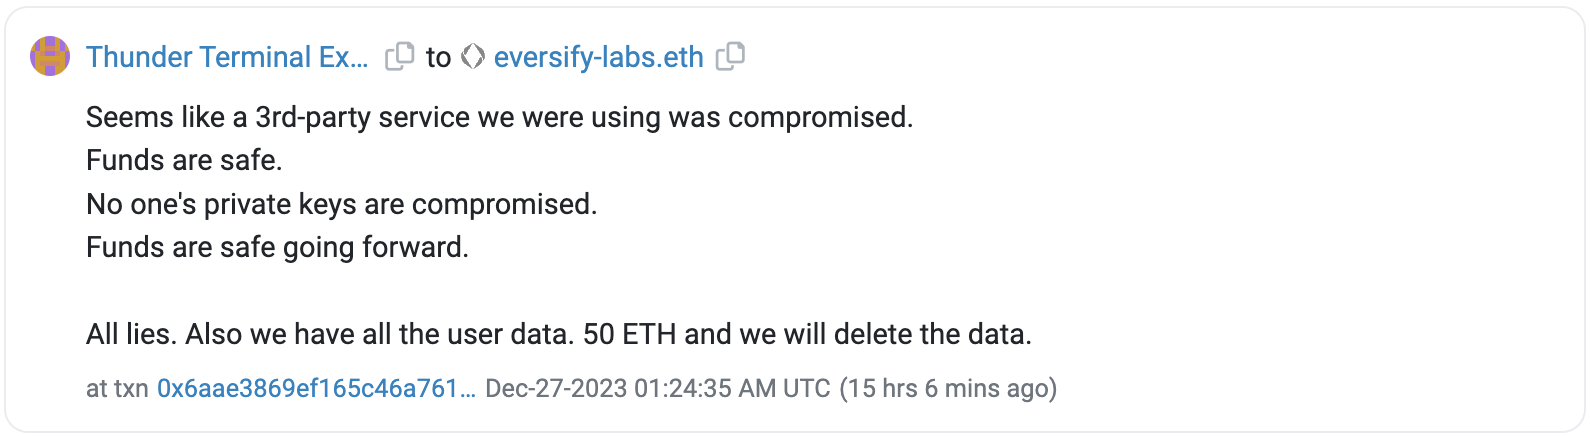Click the line starting "Seems like a 3rd-party"
Screen dimensions: 1590x436
click(499, 117)
